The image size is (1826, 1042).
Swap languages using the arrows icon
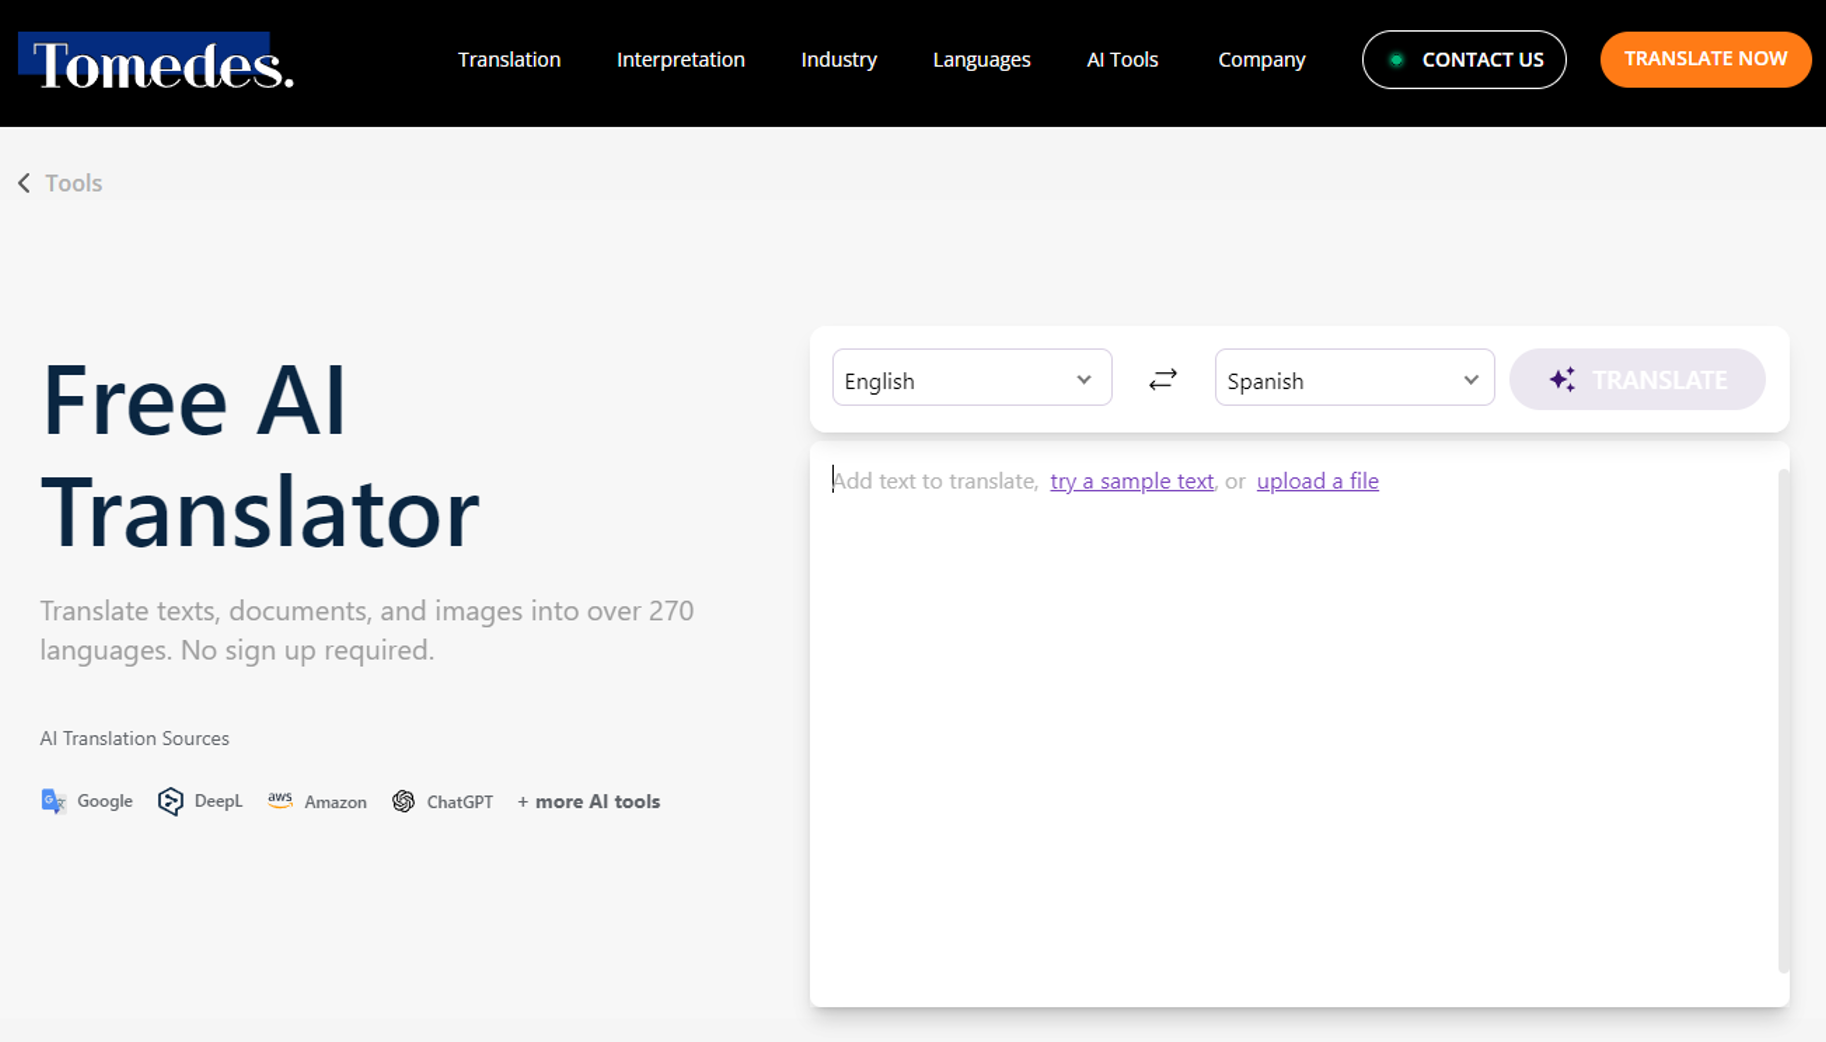(1162, 379)
